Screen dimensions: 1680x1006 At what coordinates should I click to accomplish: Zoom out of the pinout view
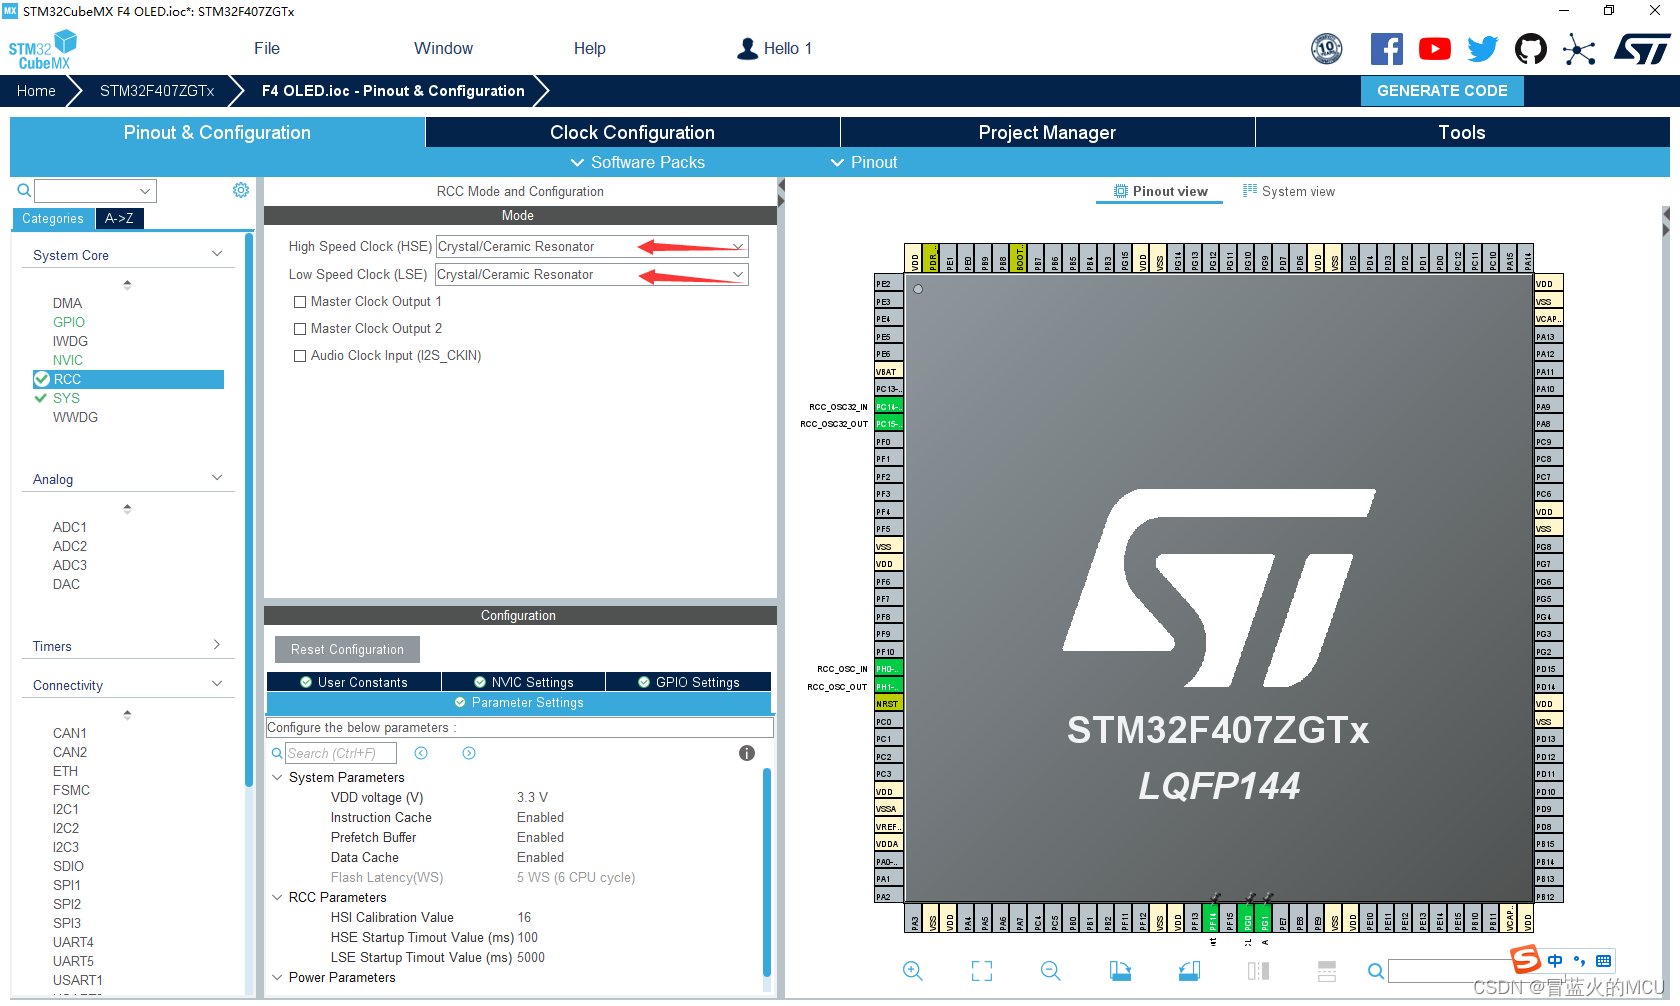[x=1050, y=971]
